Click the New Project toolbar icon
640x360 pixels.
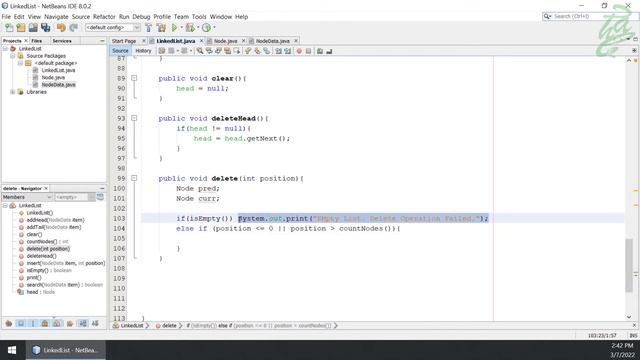(21, 27)
